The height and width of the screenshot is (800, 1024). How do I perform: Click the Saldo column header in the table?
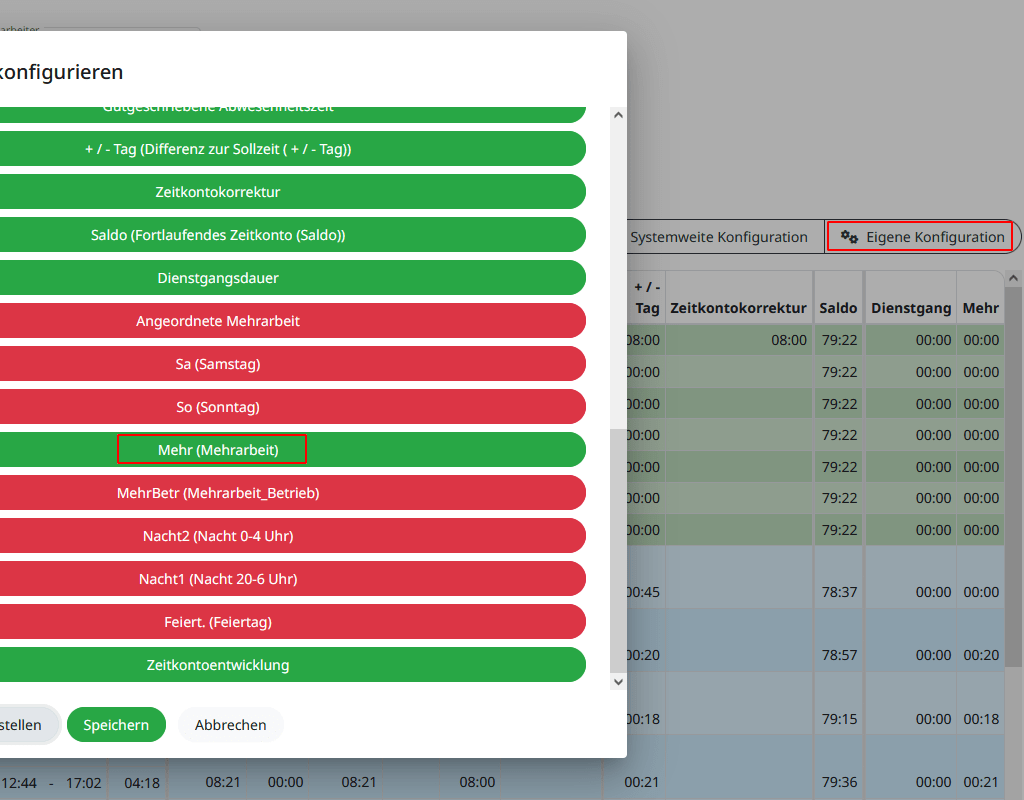tap(838, 309)
